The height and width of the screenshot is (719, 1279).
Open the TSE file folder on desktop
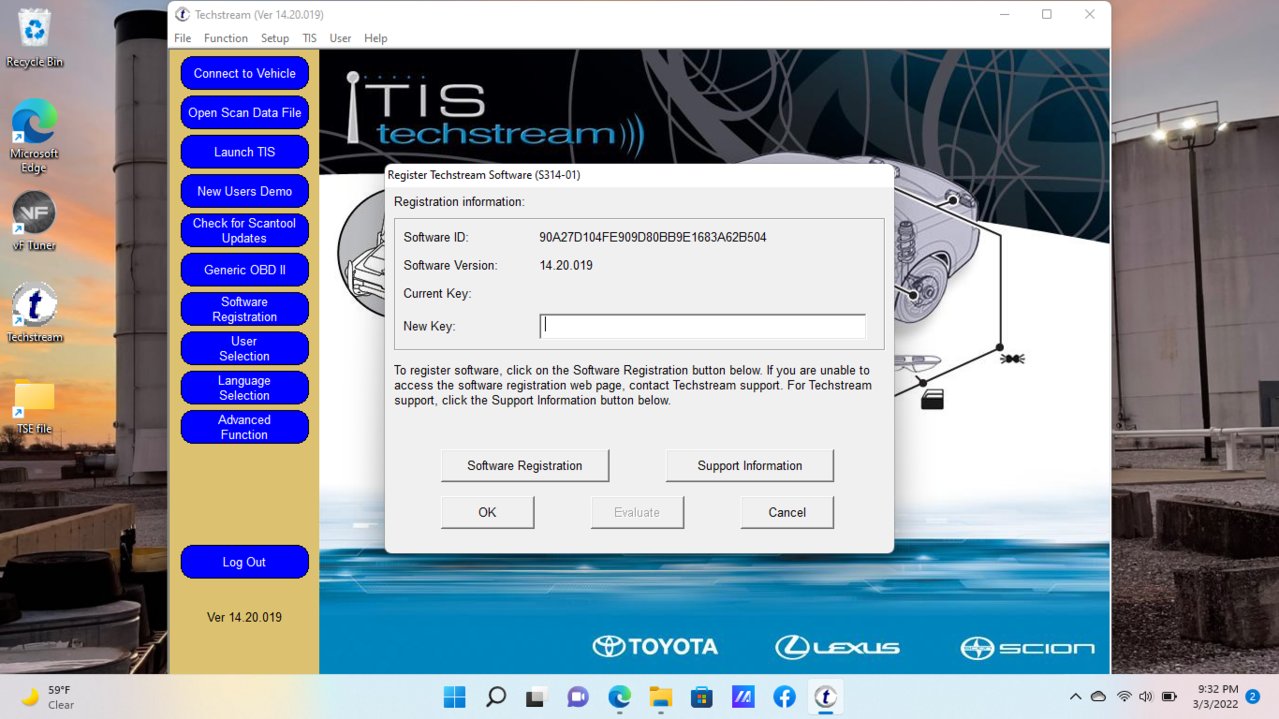(x=34, y=406)
